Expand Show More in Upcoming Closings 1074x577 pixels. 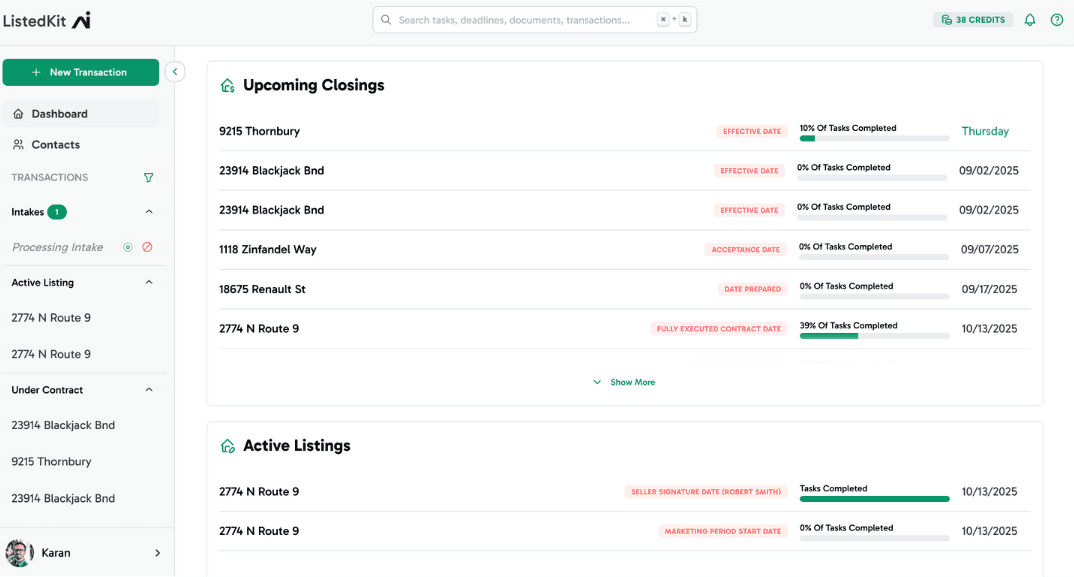(x=623, y=382)
